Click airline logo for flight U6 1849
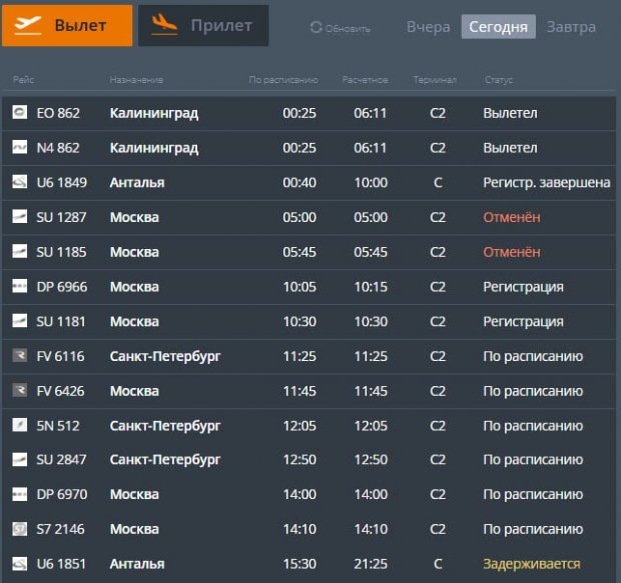This screenshot has height=583, width=621. [20, 182]
